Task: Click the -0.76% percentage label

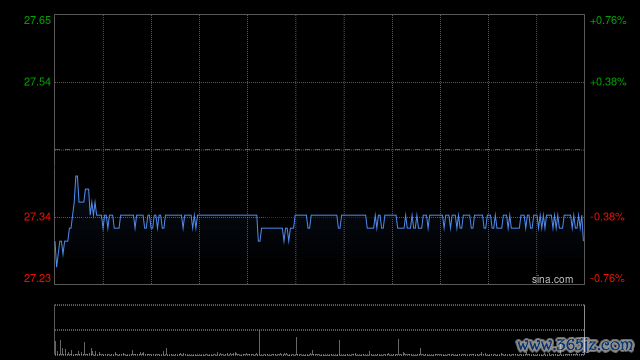Action: click(x=607, y=278)
